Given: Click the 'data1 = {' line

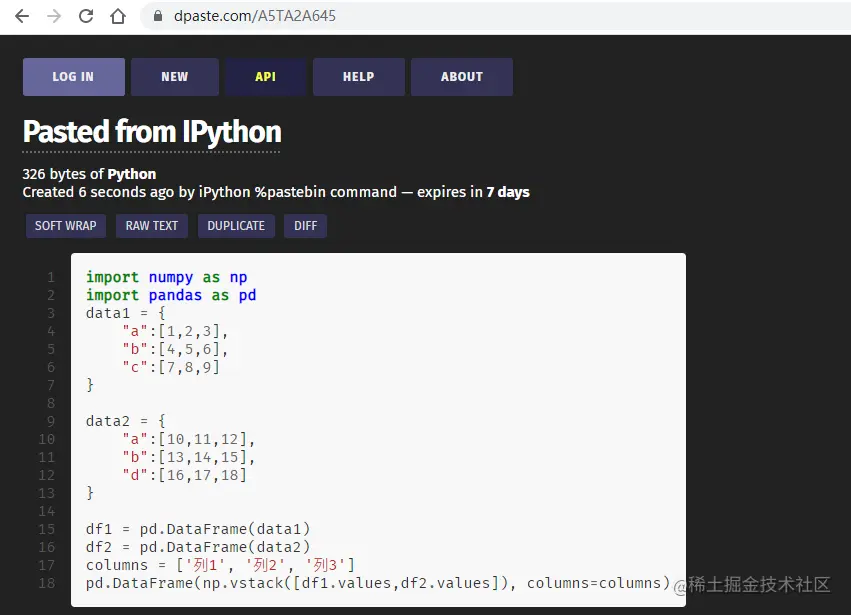Looking at the screenshot, I should tap(126, 313).
